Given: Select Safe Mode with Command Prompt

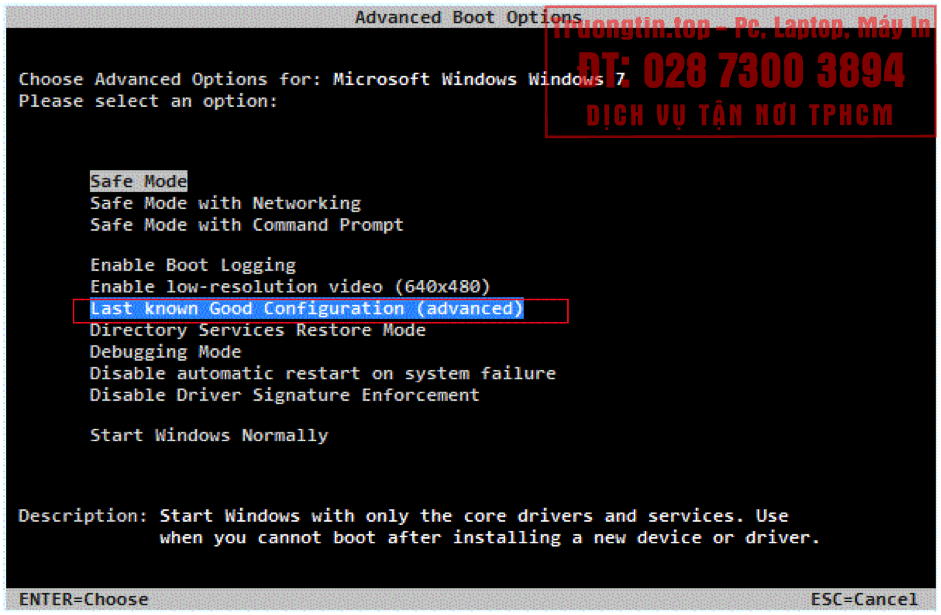Looking at the screenshot, I should (246, 225).
